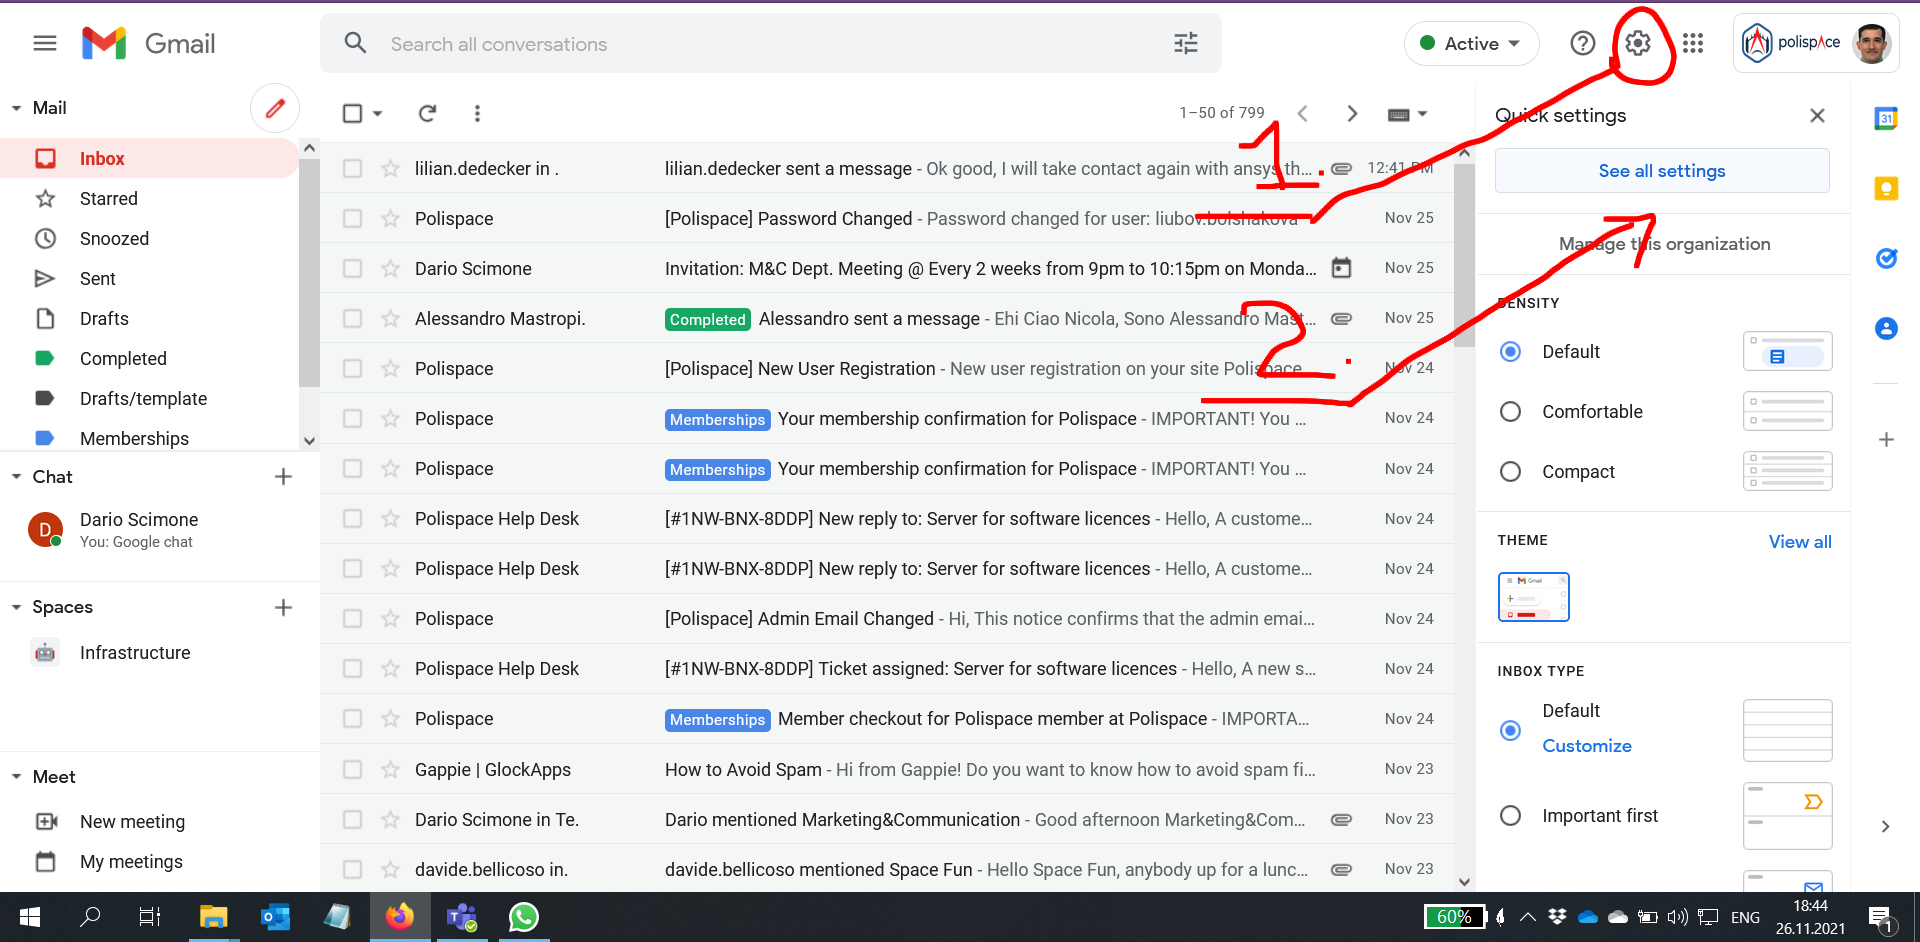The height and width of the screenshot is (942, 1920).
Task: Click Customize inbox link
Action: click(1587, 746)
